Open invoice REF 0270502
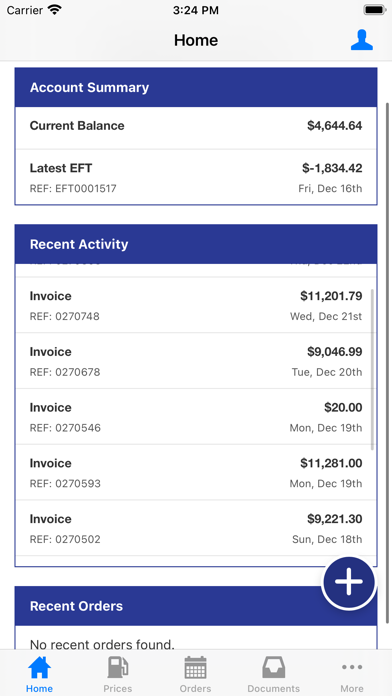Screen dimensions: 392x696 tap(196, 528)
